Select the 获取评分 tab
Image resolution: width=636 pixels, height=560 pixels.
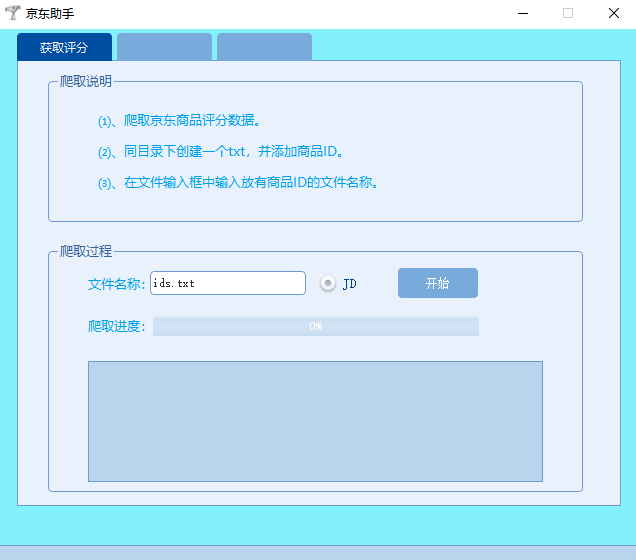click(x=64, y=47)
